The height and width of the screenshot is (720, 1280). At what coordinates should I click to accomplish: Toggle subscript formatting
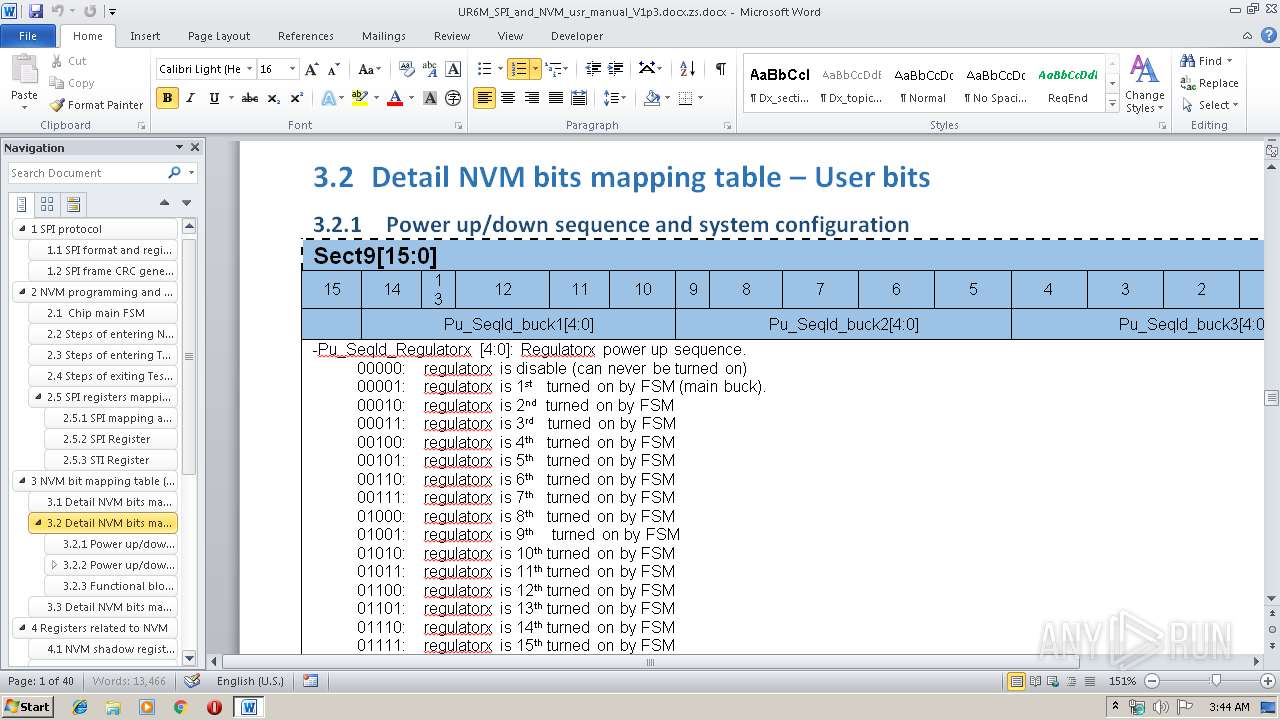pos(274,98)
